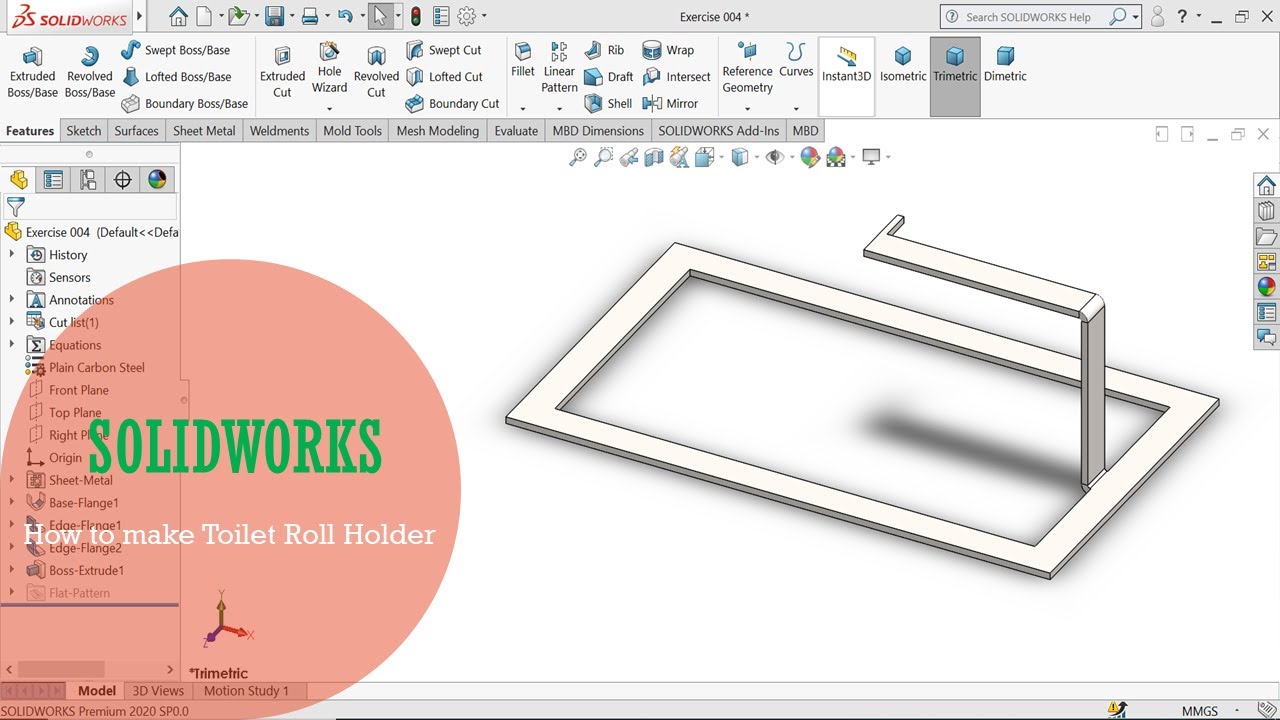Switch to the Surfaces tab
The width and height of the screenshot is (1280, 720).
pos(136,131)
